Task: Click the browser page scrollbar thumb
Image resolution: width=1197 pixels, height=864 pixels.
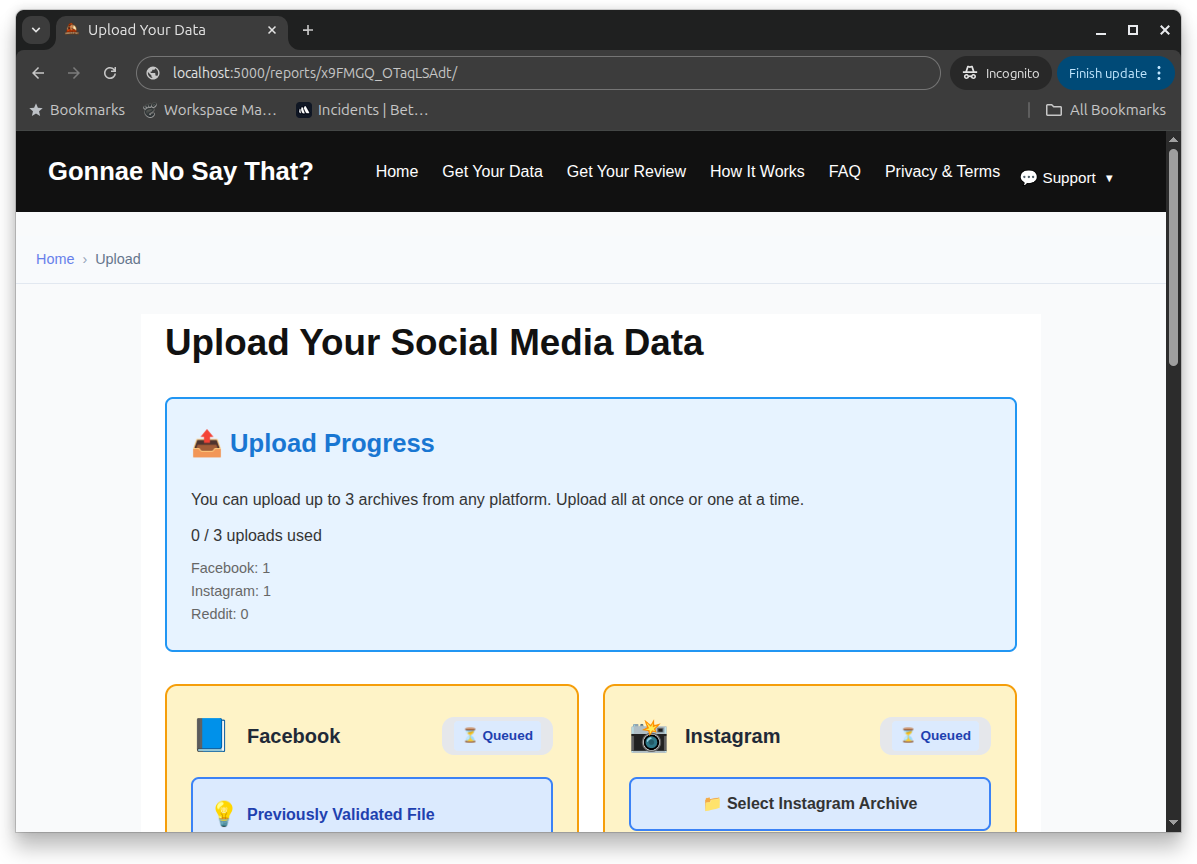Action: point(1173,257)
